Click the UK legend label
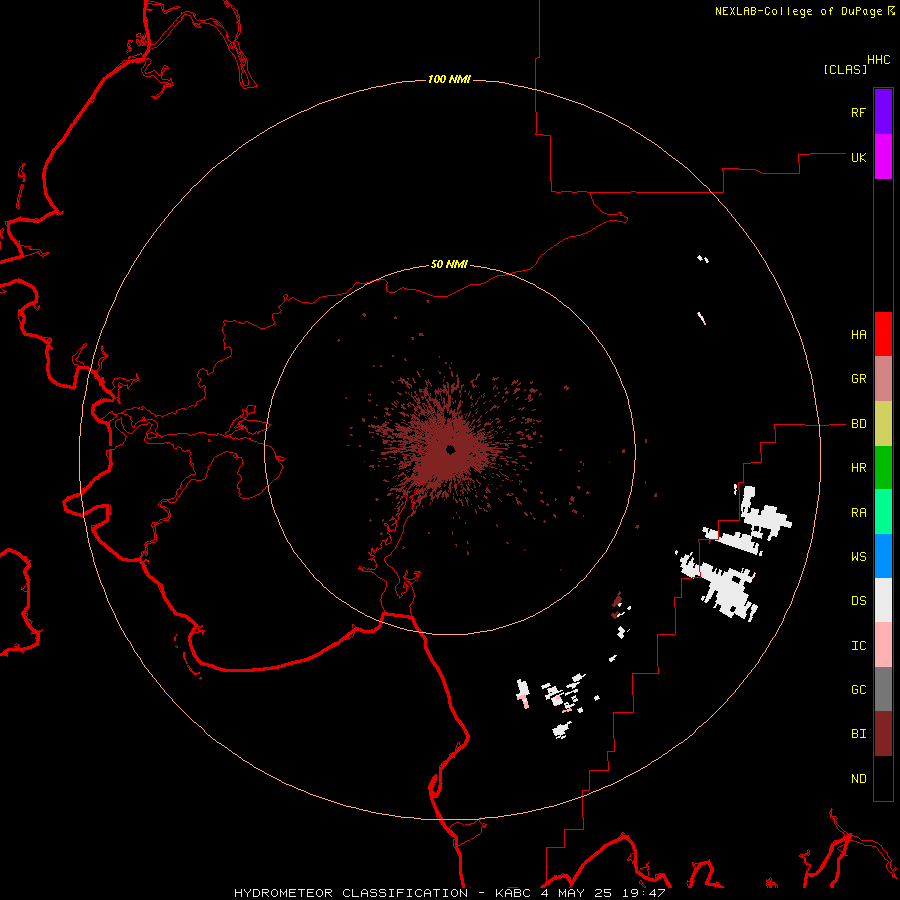 point(858,157)
